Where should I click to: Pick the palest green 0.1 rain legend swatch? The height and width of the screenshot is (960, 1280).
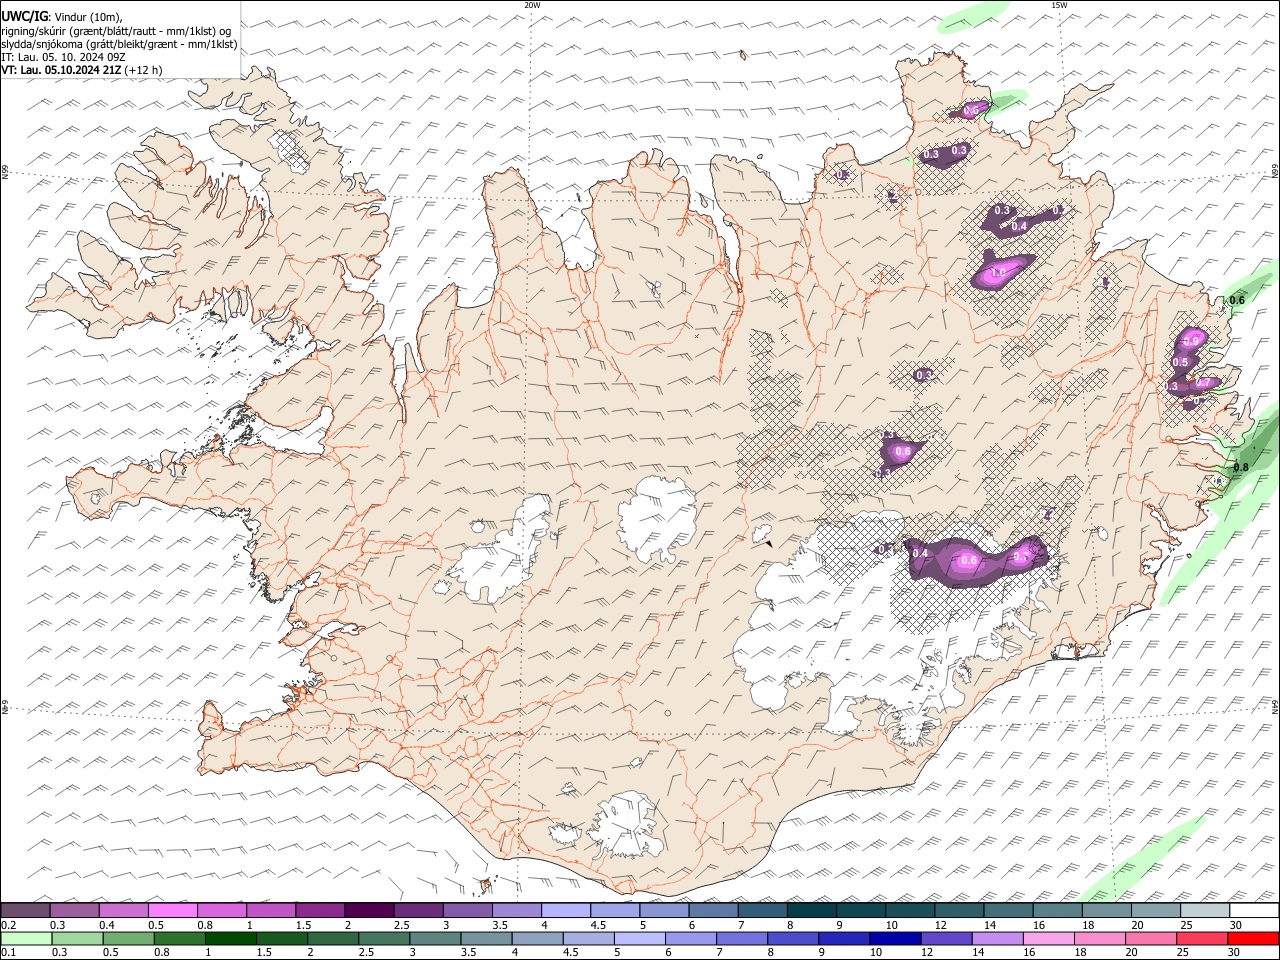point(26,938)
